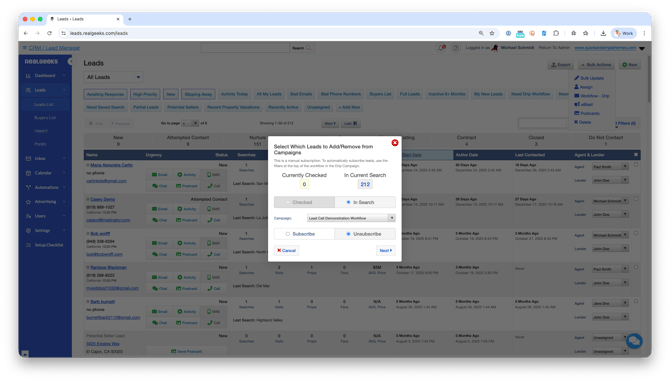Select Assign from Bulk Actions menu

pyautogui.click(x=583, y=87)
